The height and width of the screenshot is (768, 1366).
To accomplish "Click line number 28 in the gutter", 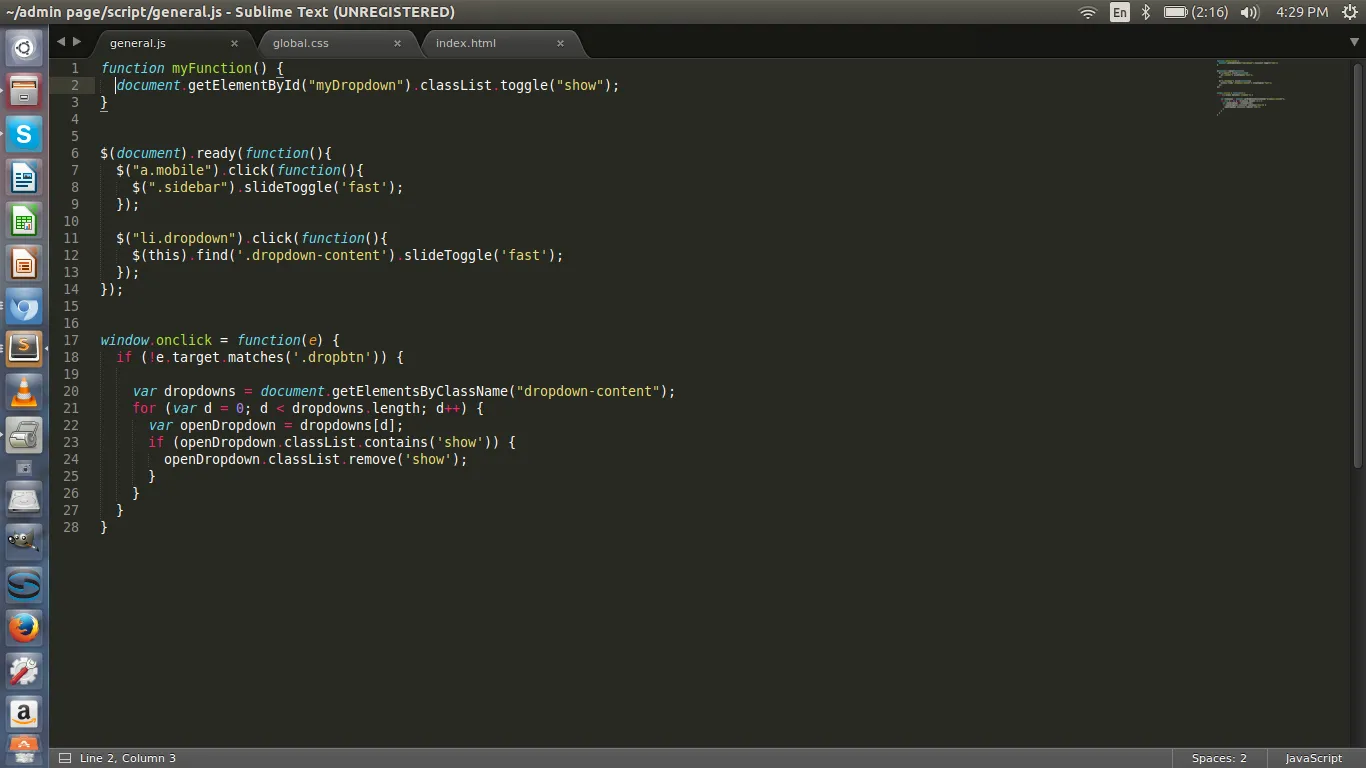I will coord(70,527).
